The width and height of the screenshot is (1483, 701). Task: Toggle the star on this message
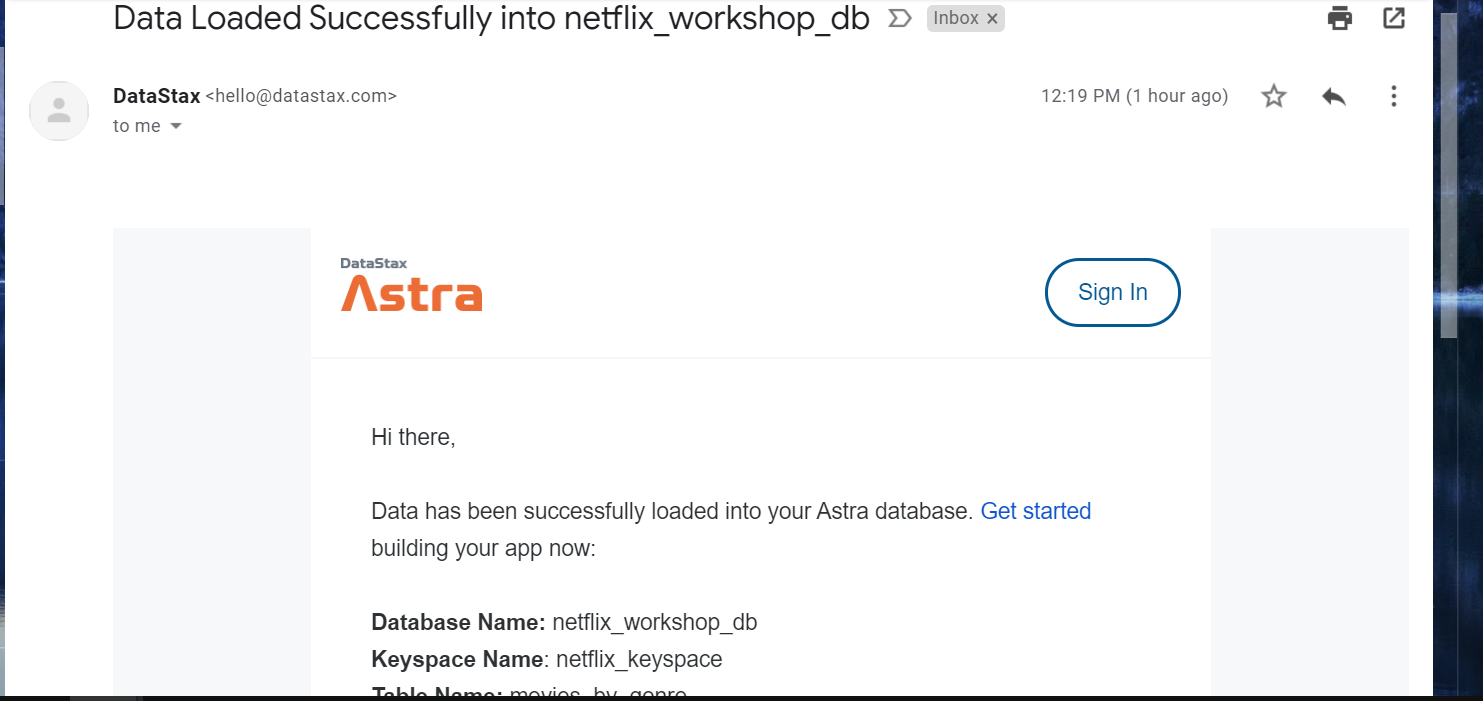1273,95
